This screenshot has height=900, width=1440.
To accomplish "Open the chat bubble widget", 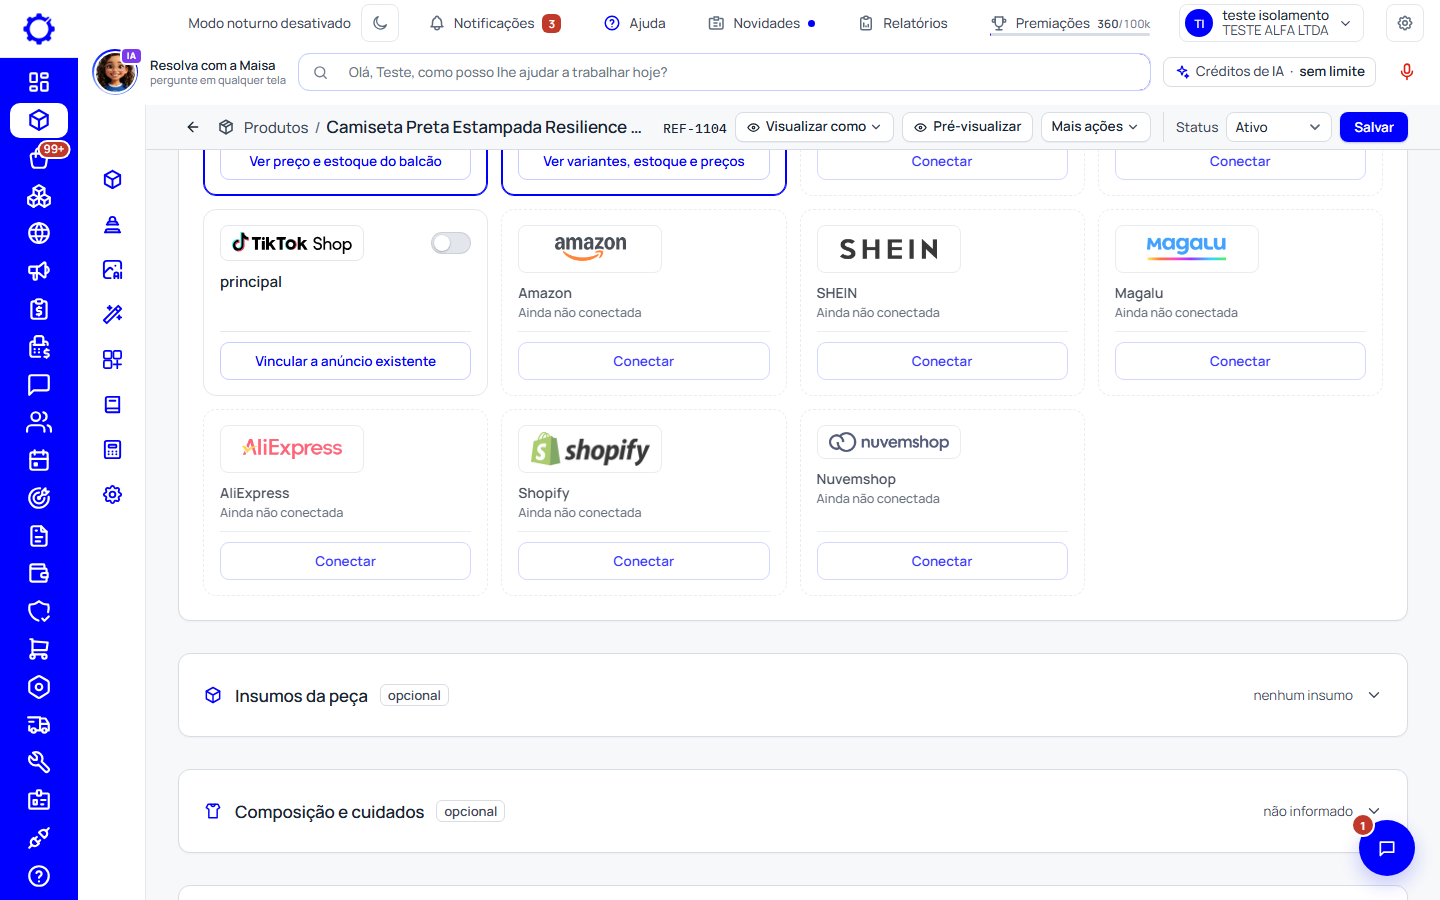I will click(1386, 848).
